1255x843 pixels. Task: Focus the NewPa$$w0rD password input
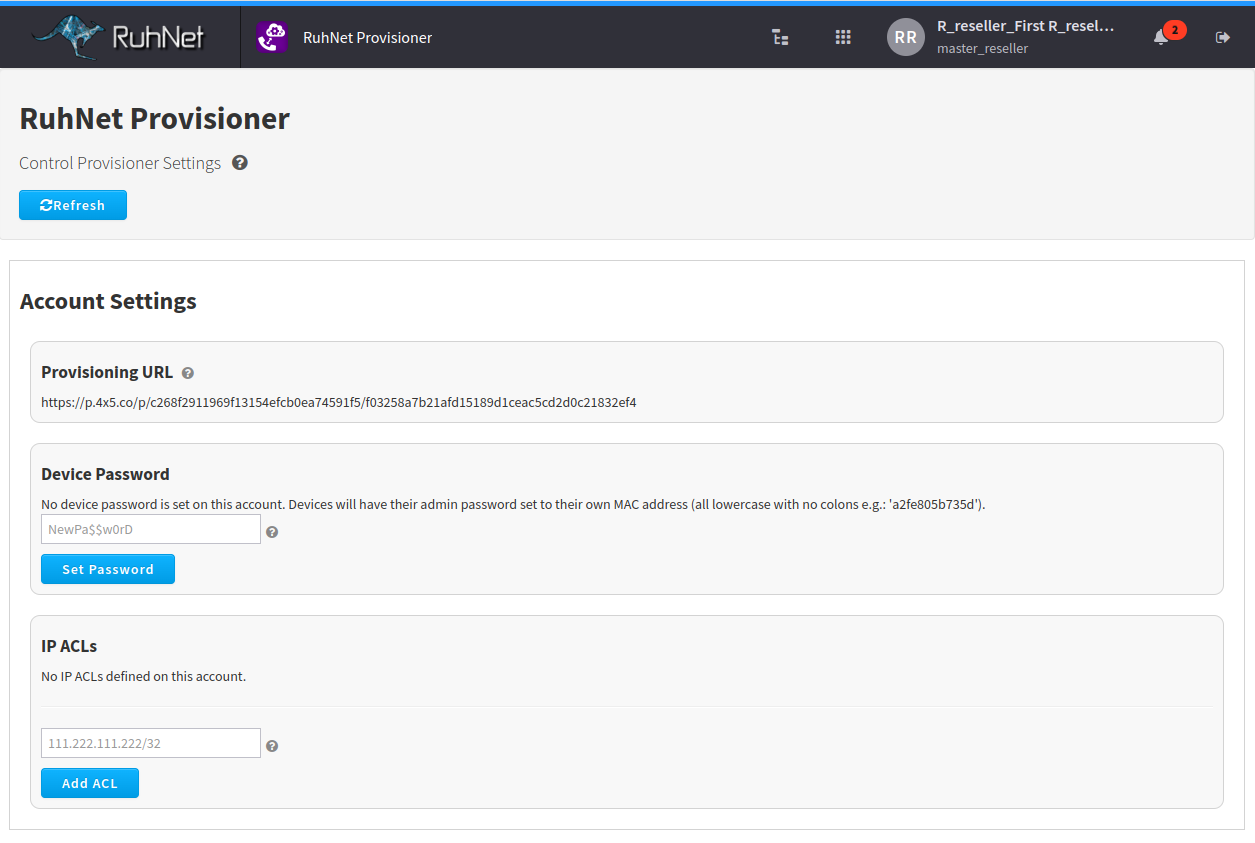point(151,529)
